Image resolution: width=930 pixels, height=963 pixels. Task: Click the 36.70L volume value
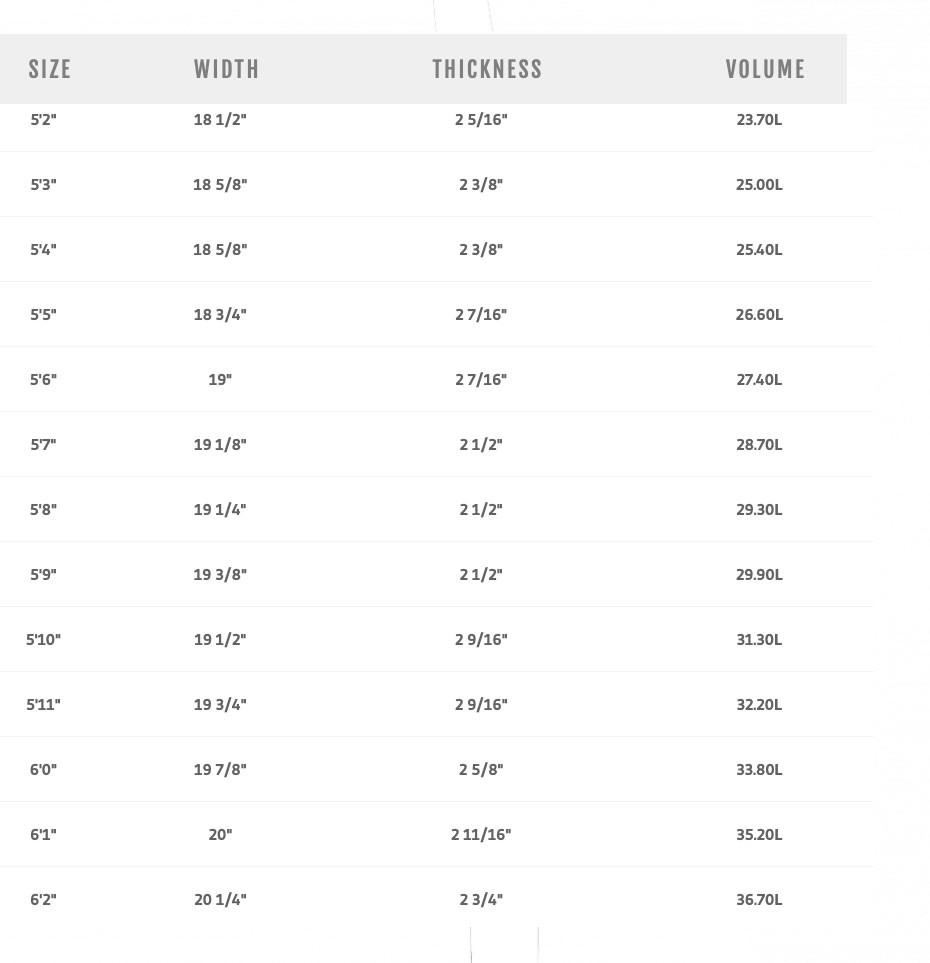coord(759,900)
